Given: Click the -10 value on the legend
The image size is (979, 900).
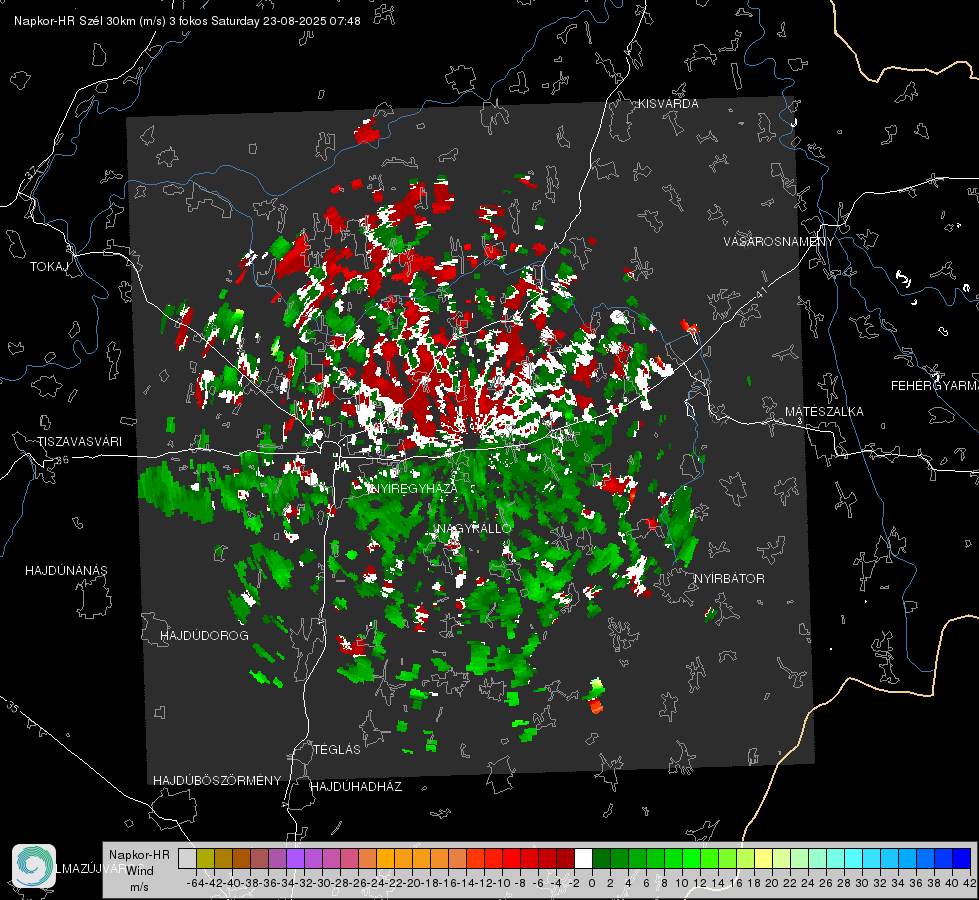Looking at the screenshot, I should 501,883.
